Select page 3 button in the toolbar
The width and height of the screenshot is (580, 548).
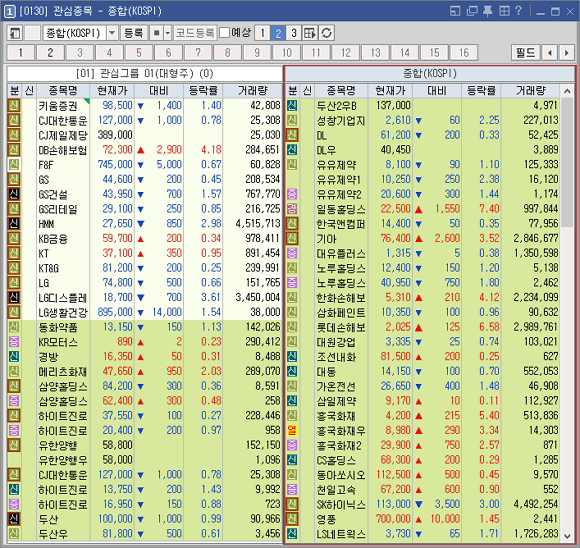(294, 33)
